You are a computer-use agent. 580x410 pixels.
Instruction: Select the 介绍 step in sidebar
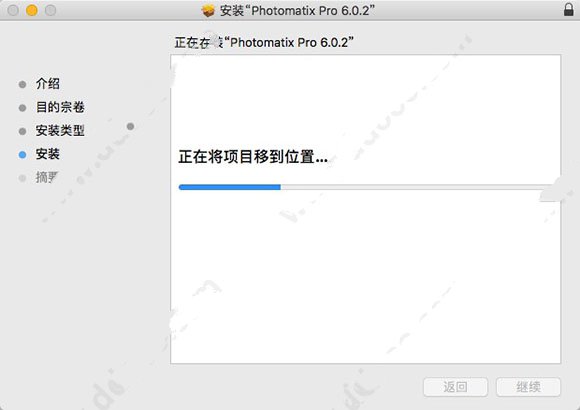(48, 84)
